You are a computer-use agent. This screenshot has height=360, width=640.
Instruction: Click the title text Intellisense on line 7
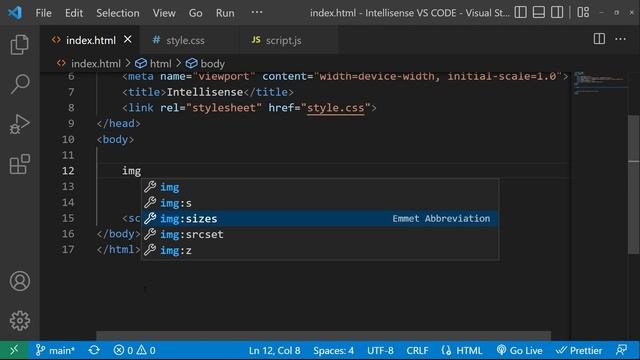point(204,92)
